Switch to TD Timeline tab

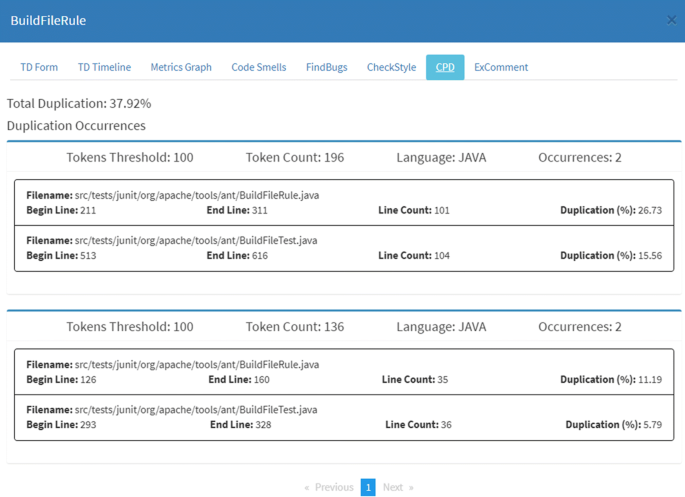click(x=104, y=67)
